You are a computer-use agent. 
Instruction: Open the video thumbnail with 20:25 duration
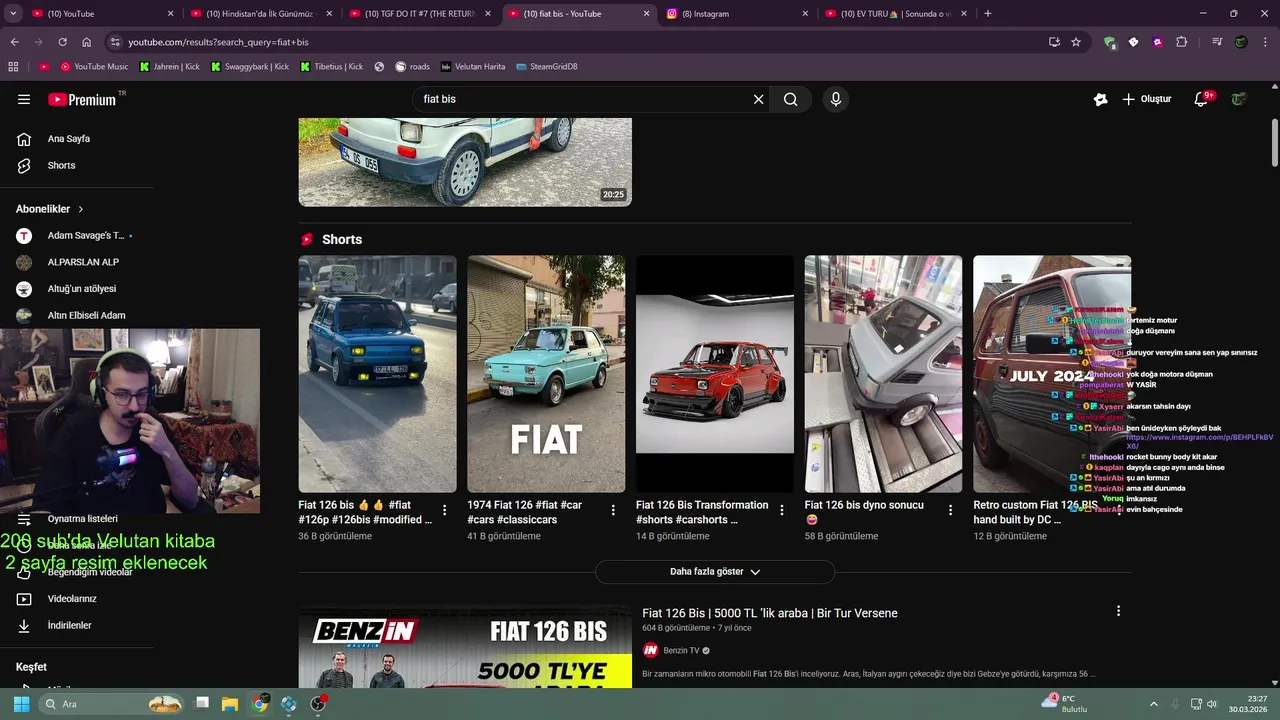point(465,162)
